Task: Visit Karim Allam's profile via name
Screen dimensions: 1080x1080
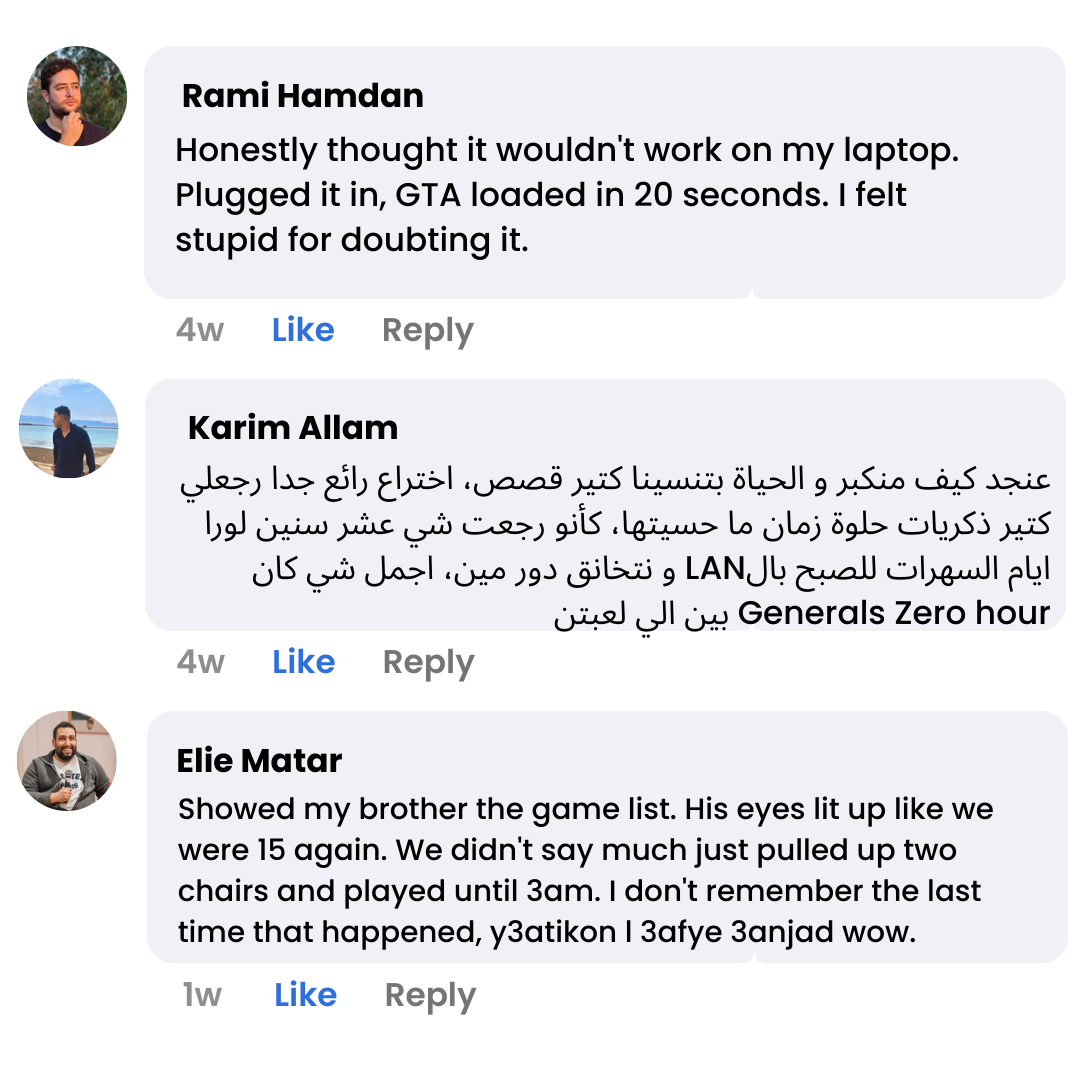Action: pyautogui.click(x=292, y=428)
